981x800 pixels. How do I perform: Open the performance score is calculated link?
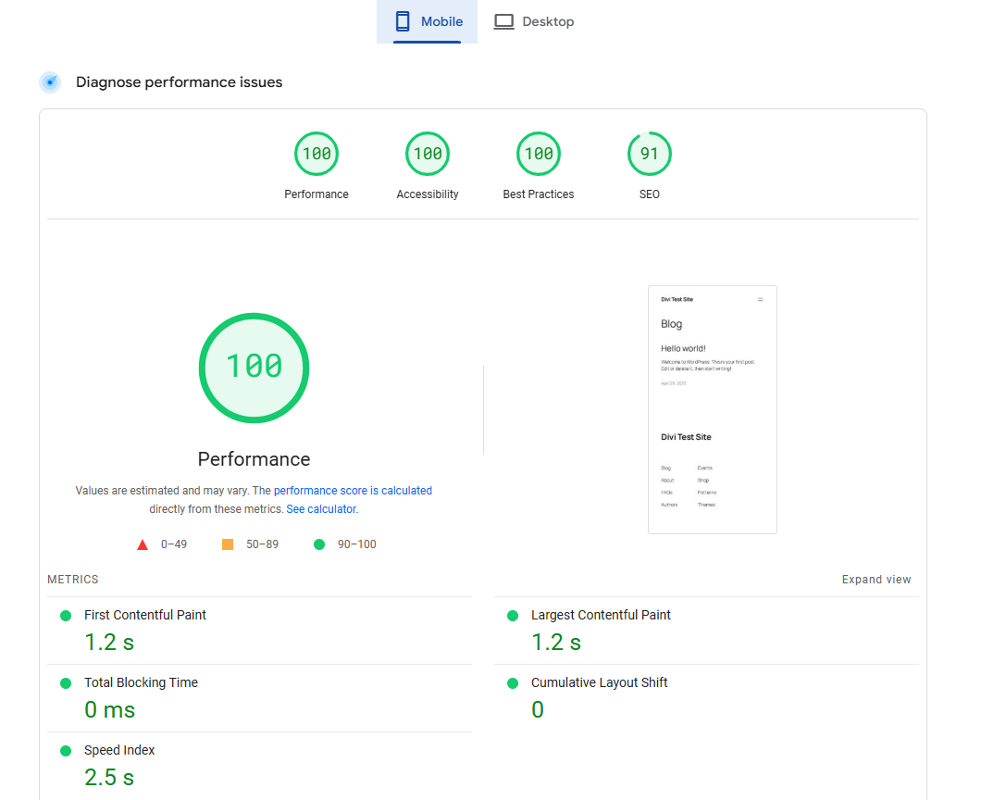pyautogui.click(x=352, y=491)
